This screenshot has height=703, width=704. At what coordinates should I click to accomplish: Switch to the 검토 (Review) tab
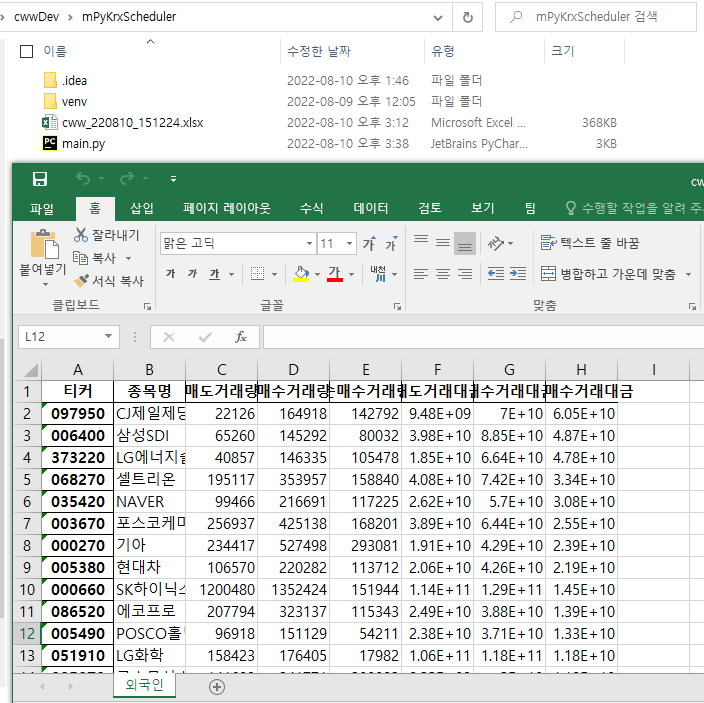coord(430,208)
